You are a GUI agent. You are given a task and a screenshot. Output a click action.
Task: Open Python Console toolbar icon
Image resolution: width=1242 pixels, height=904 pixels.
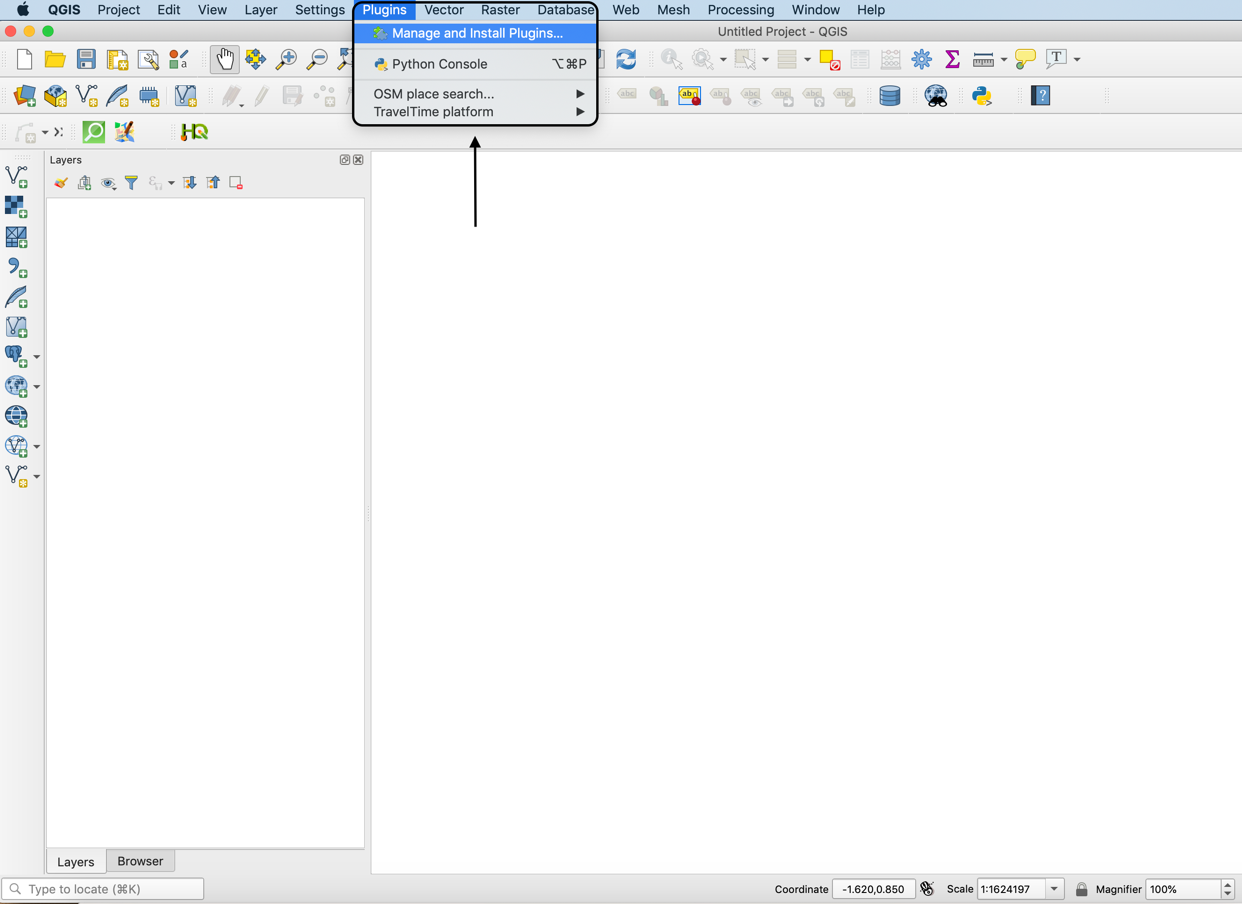click(x=982, y=96)
